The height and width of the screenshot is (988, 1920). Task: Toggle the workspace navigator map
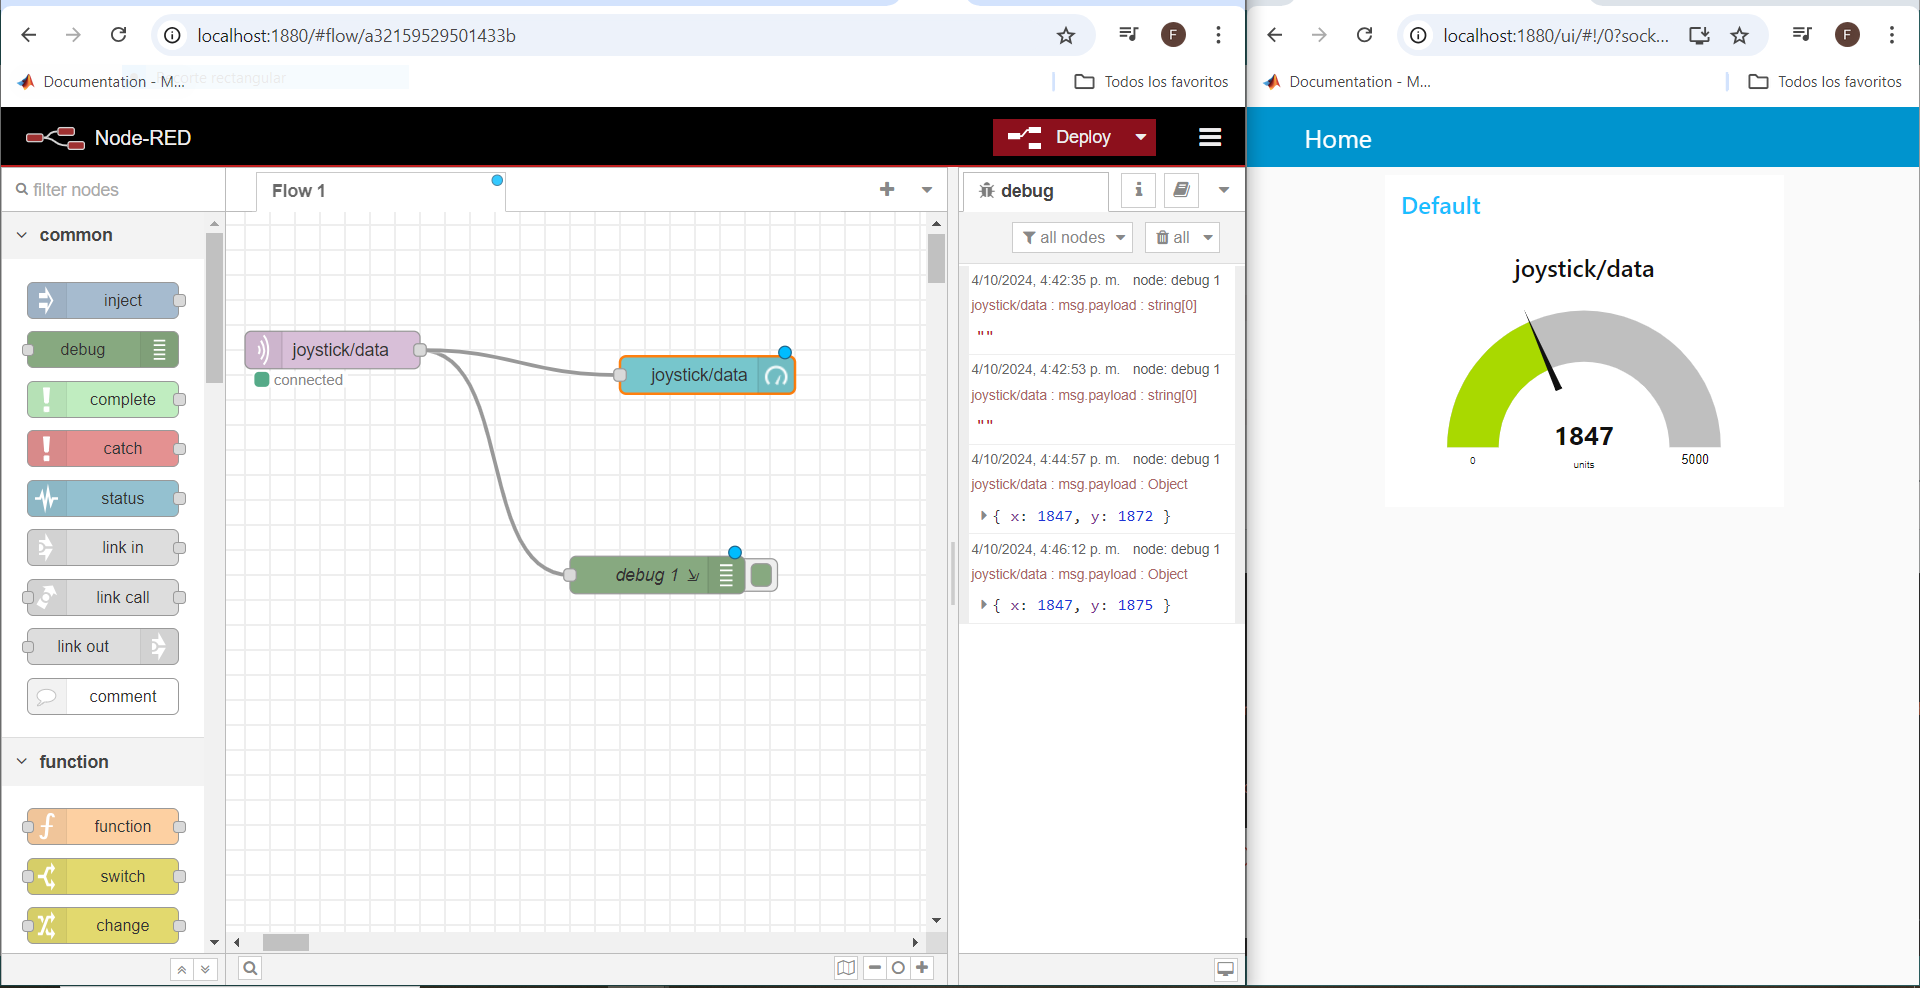[846, 967]
